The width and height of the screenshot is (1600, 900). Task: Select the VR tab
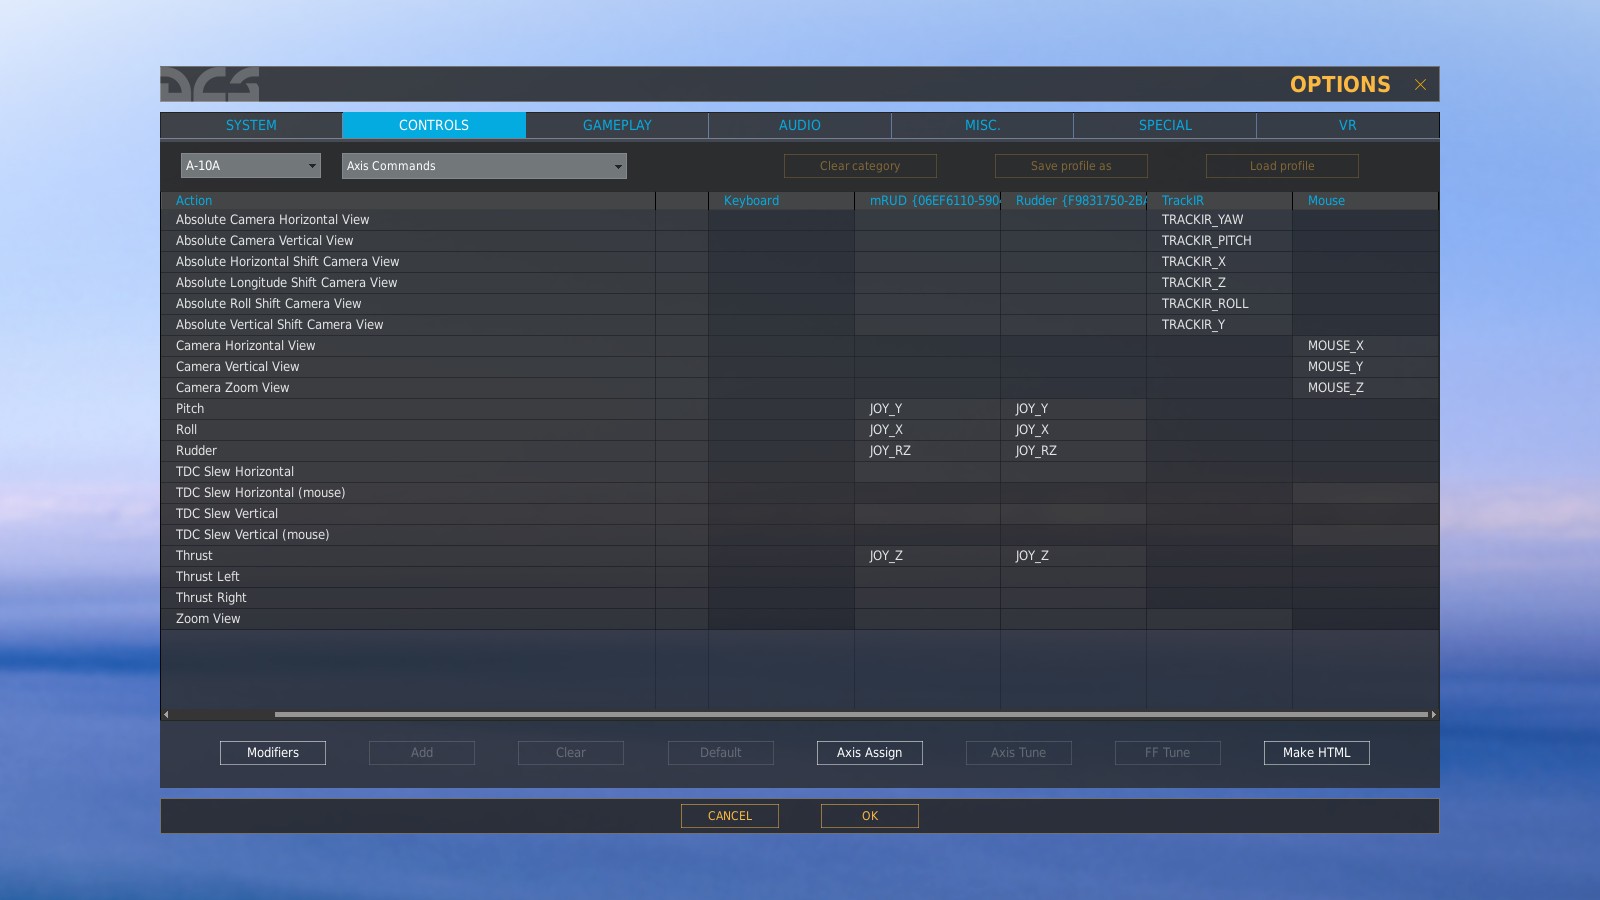(x=1348, y=125)
